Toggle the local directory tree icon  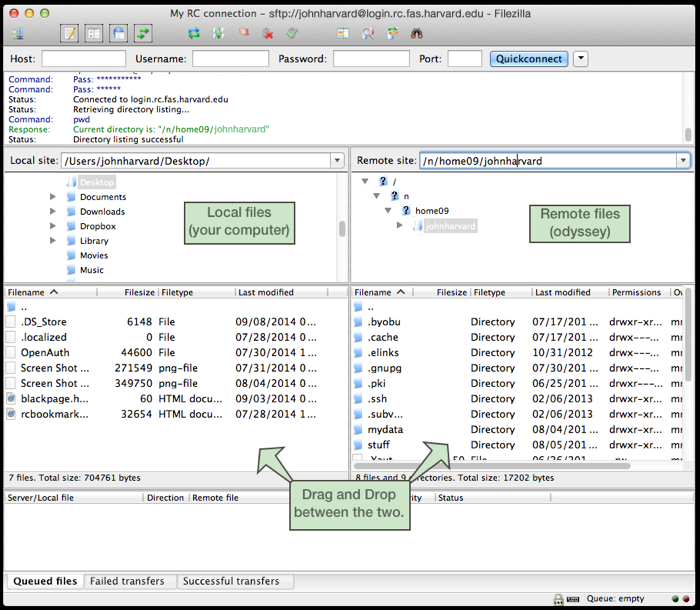[93, 33]
